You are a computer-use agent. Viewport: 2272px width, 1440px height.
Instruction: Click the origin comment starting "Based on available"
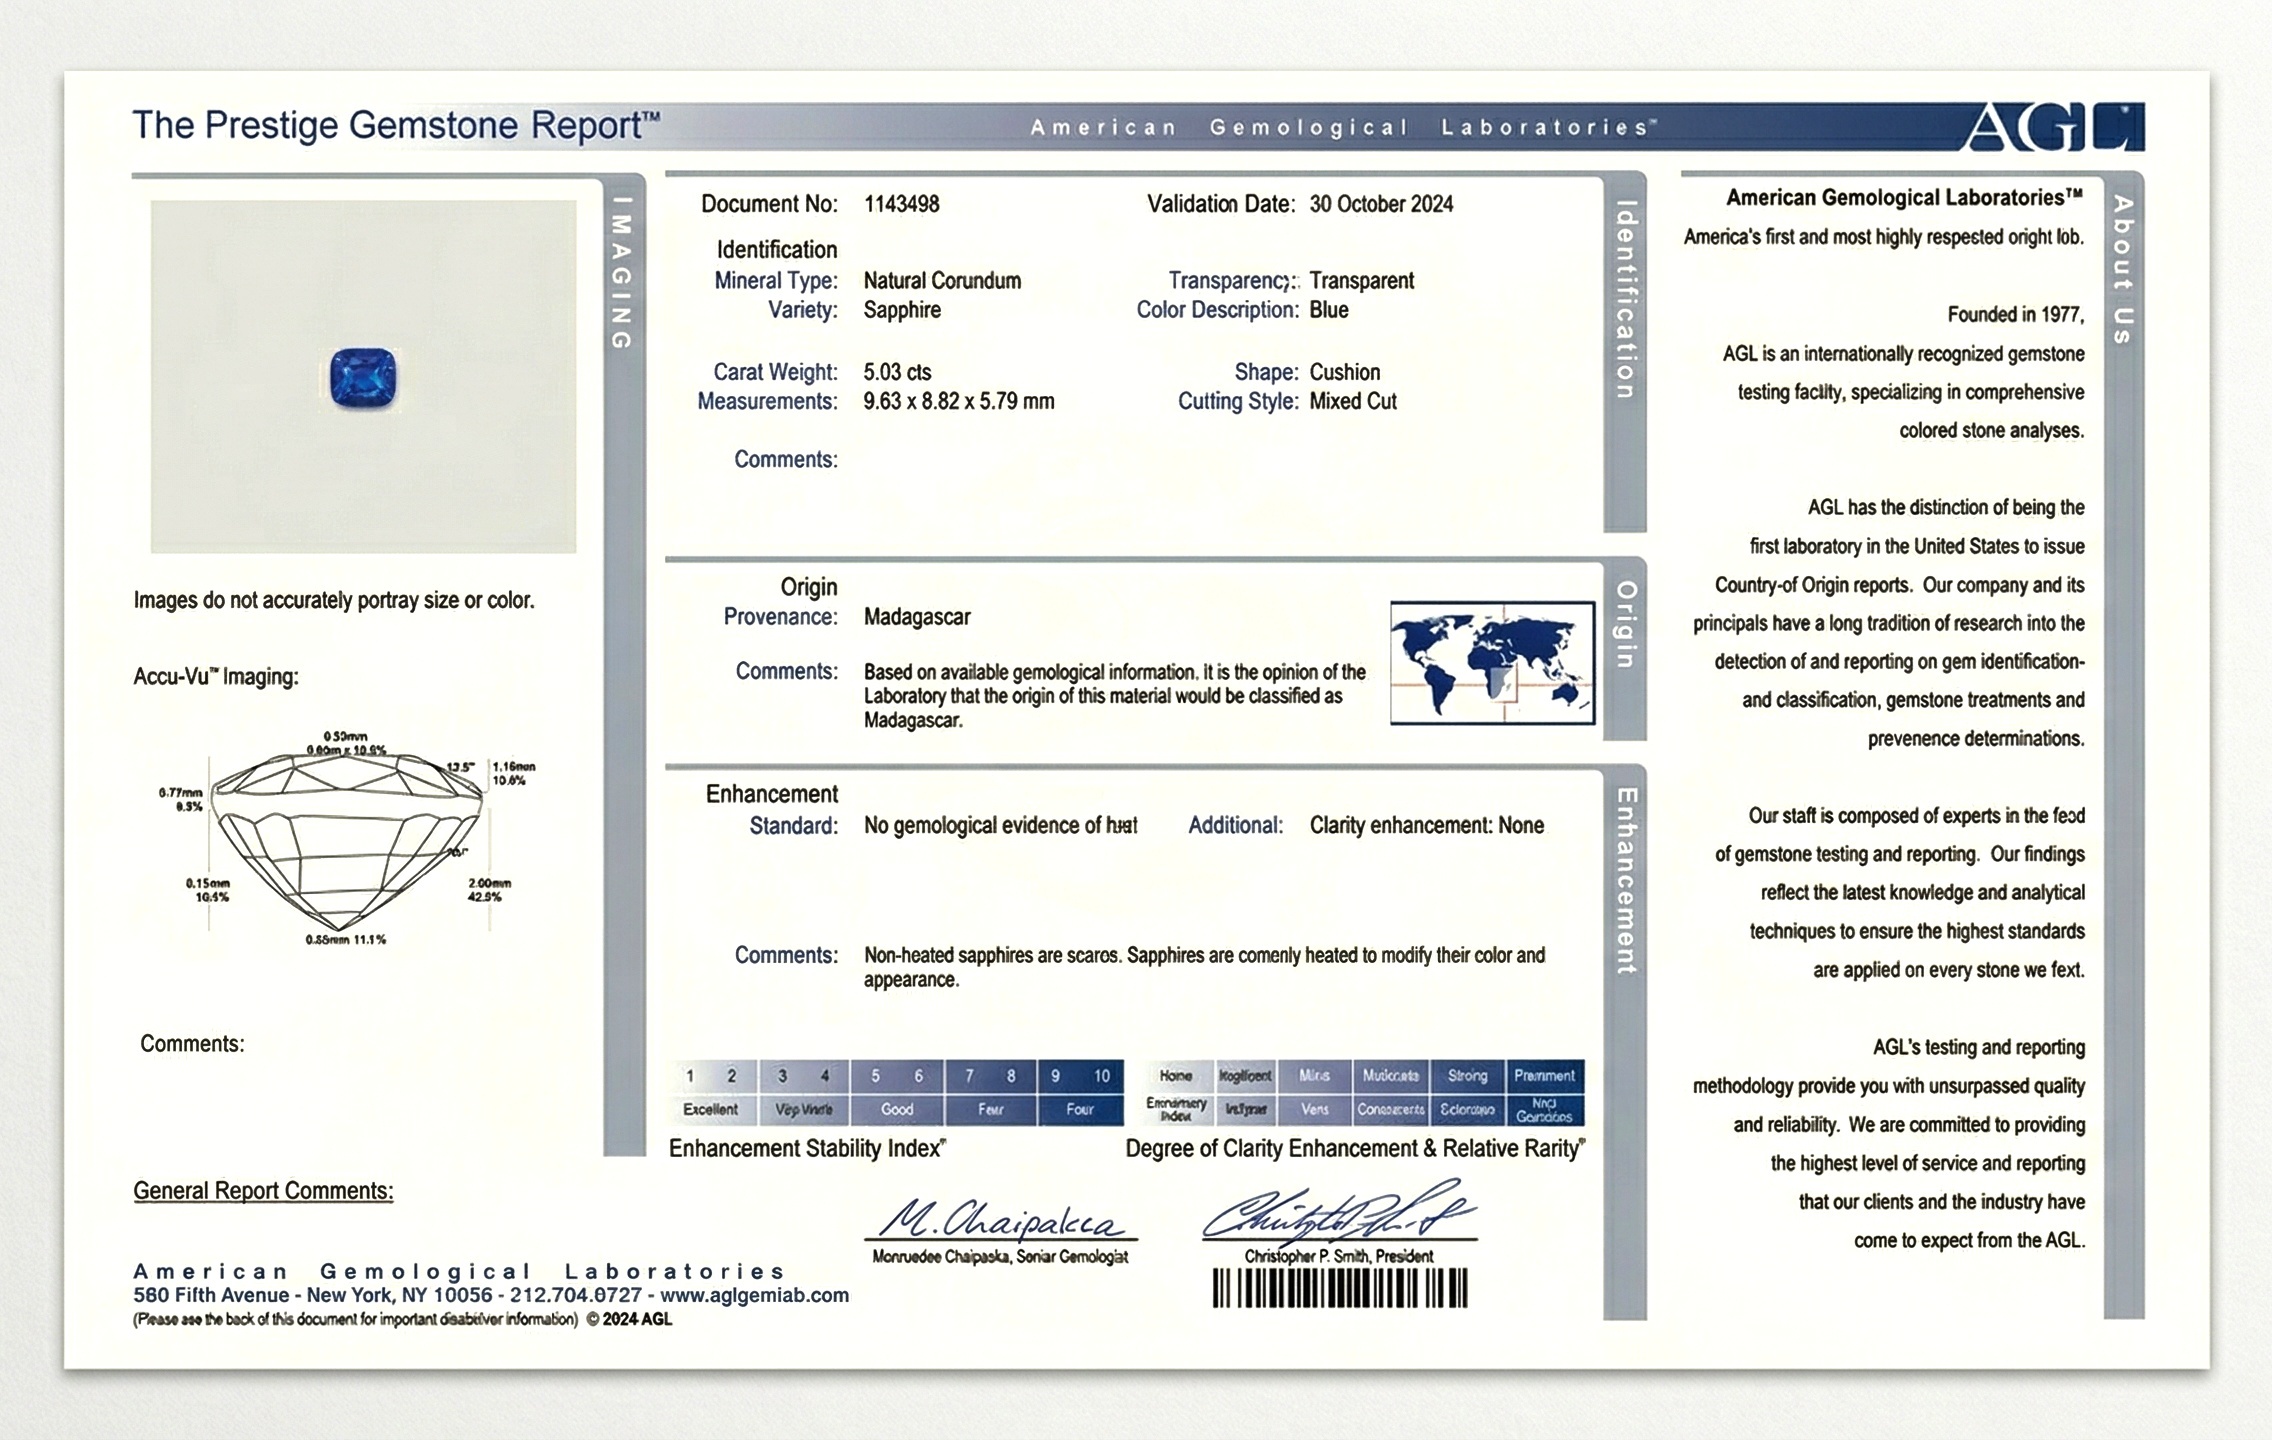(x=1115, y=696)
